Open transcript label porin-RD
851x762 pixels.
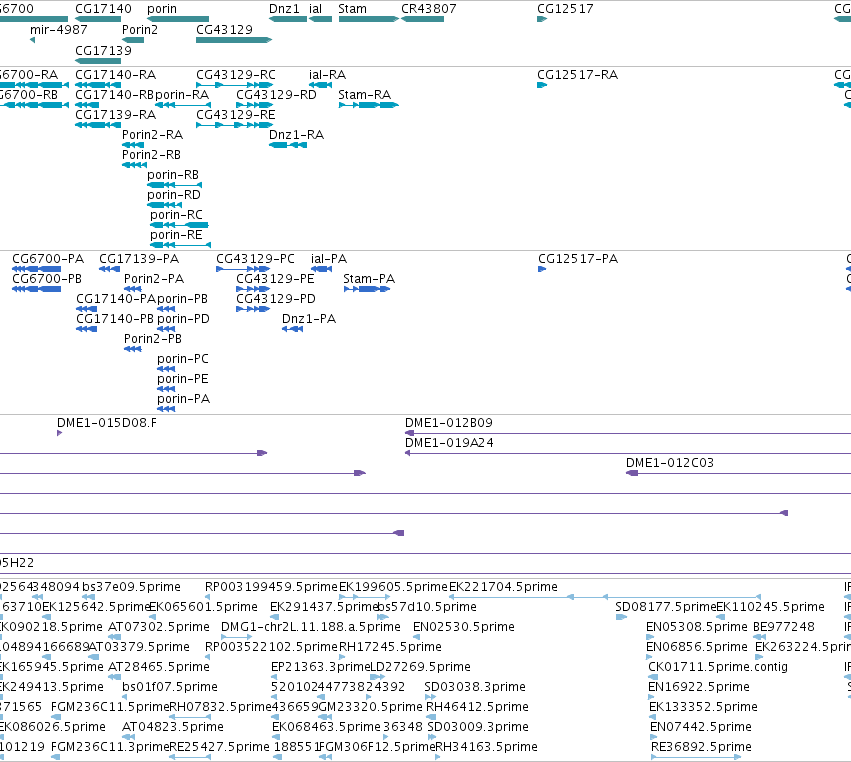coord(174,195)
